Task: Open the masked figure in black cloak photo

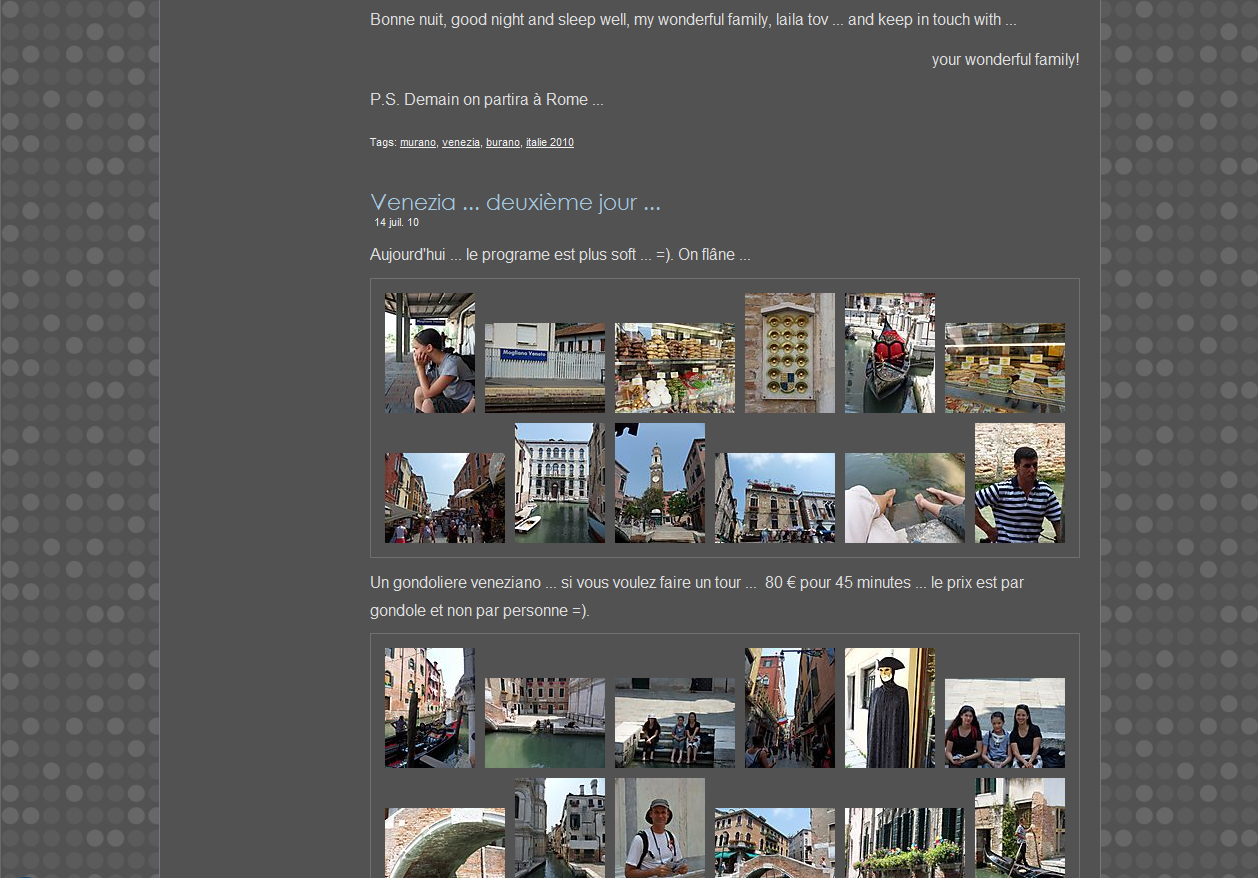Action: 890,708
